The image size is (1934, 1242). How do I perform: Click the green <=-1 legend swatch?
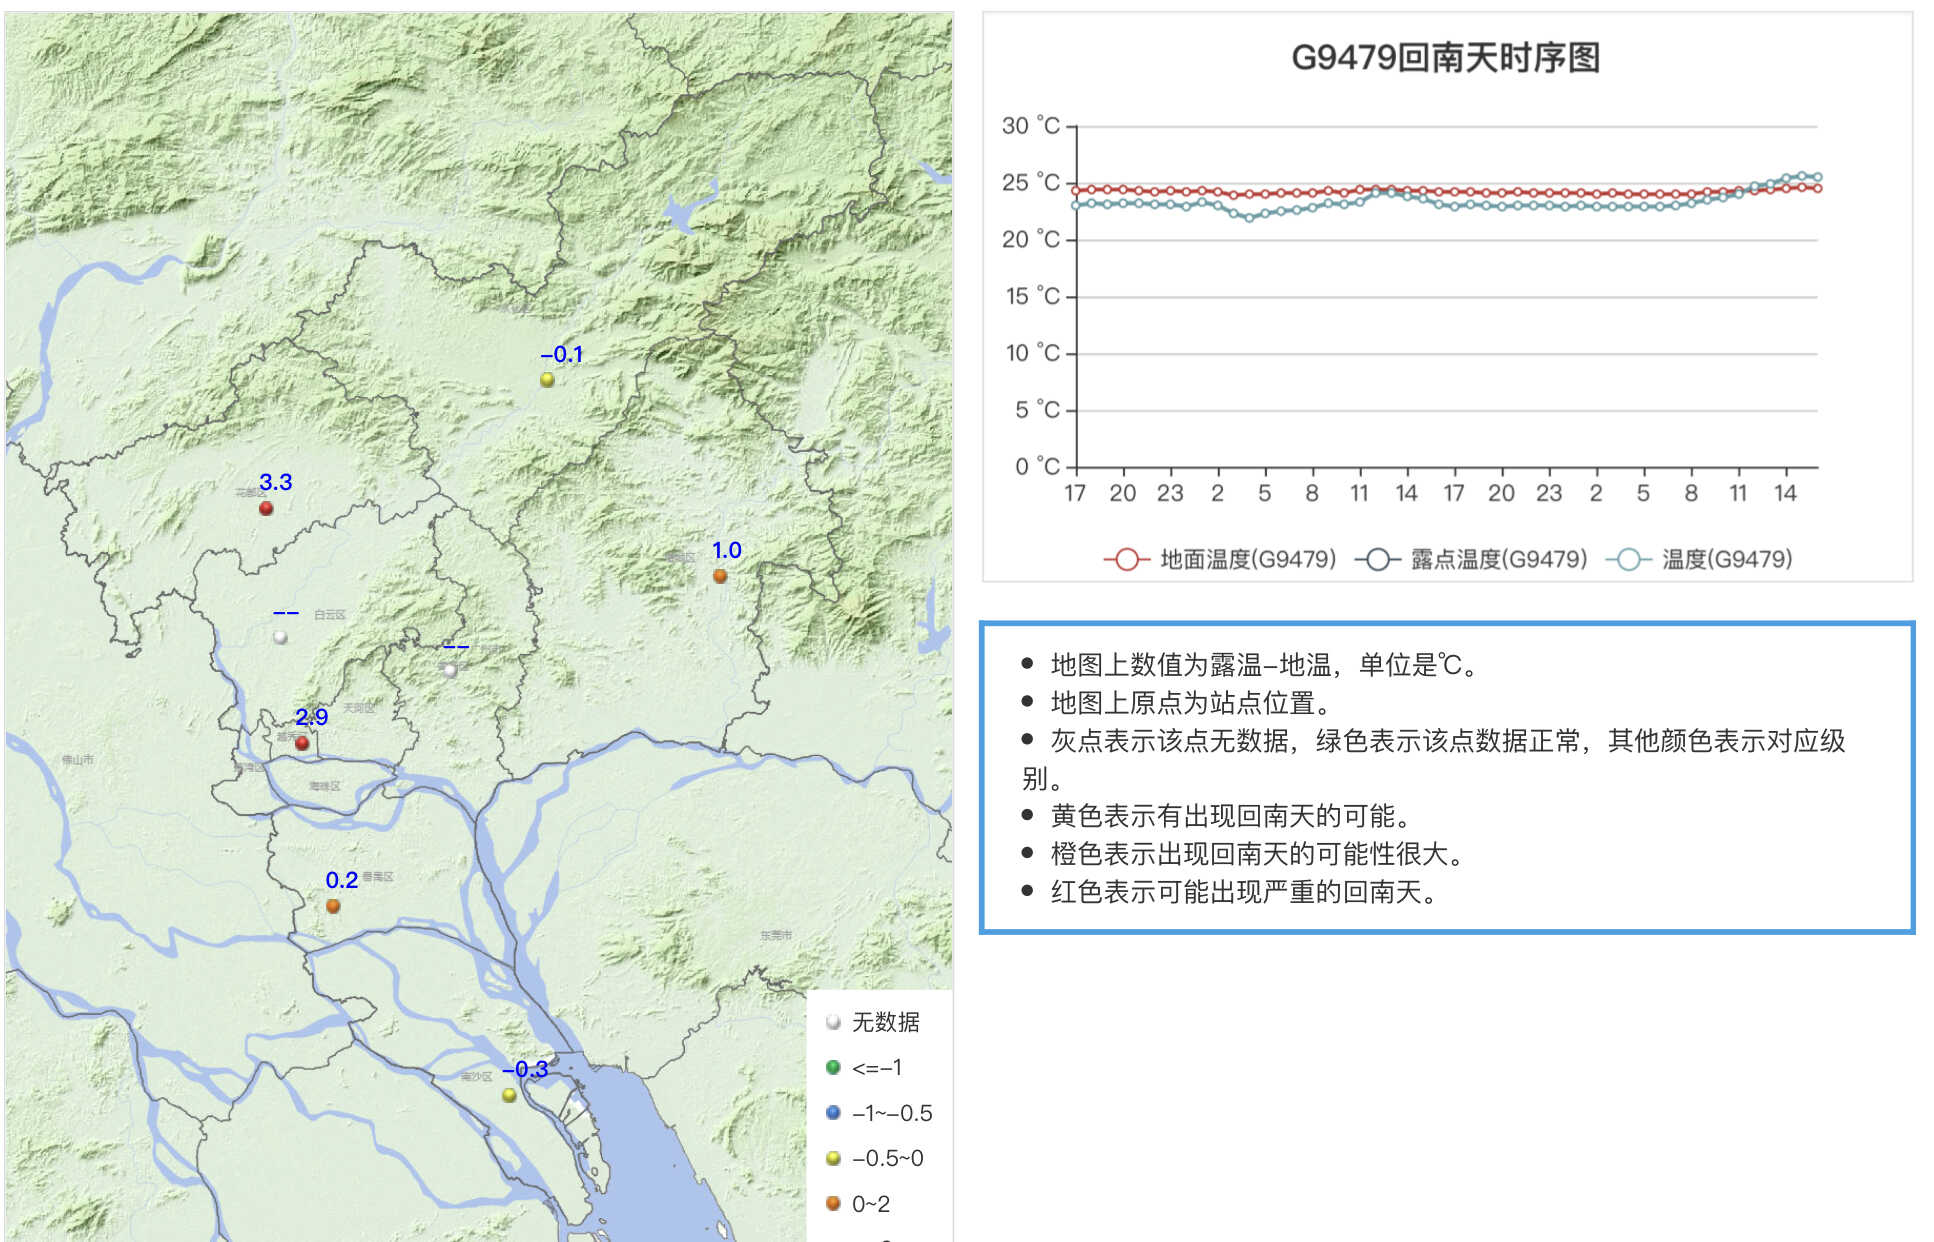click(833, 1067)
